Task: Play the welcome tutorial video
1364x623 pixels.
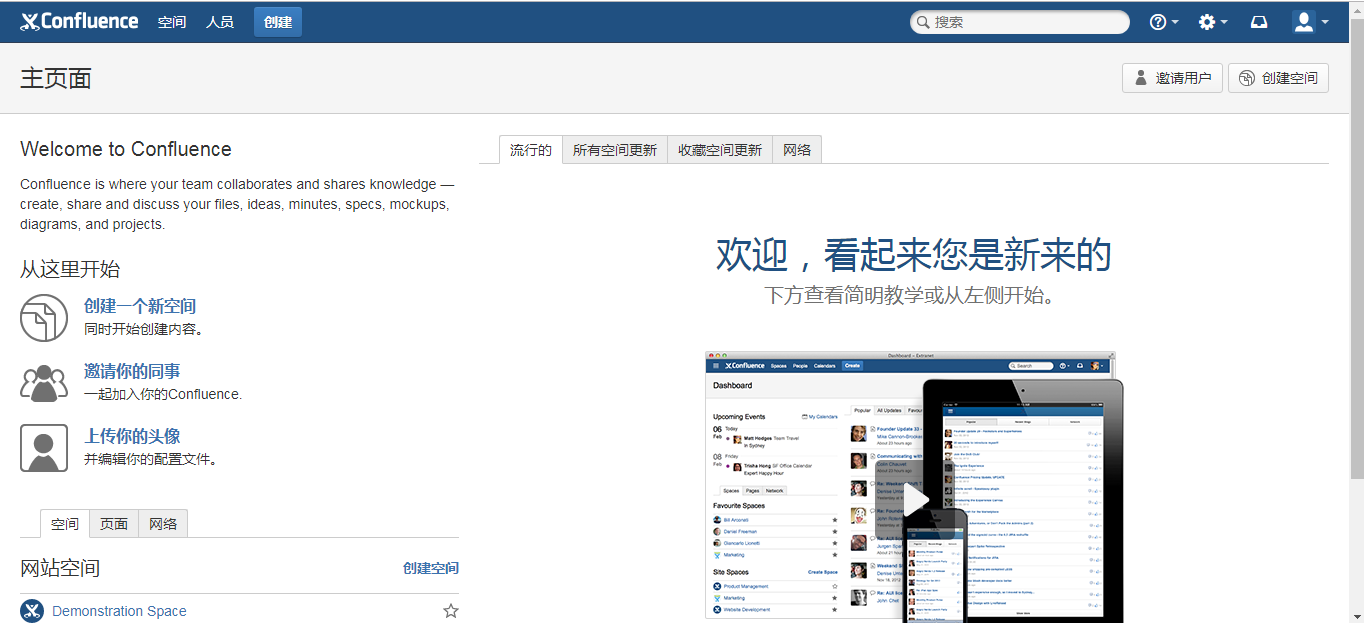Action: pyautogui.click(x=915, y=500)
